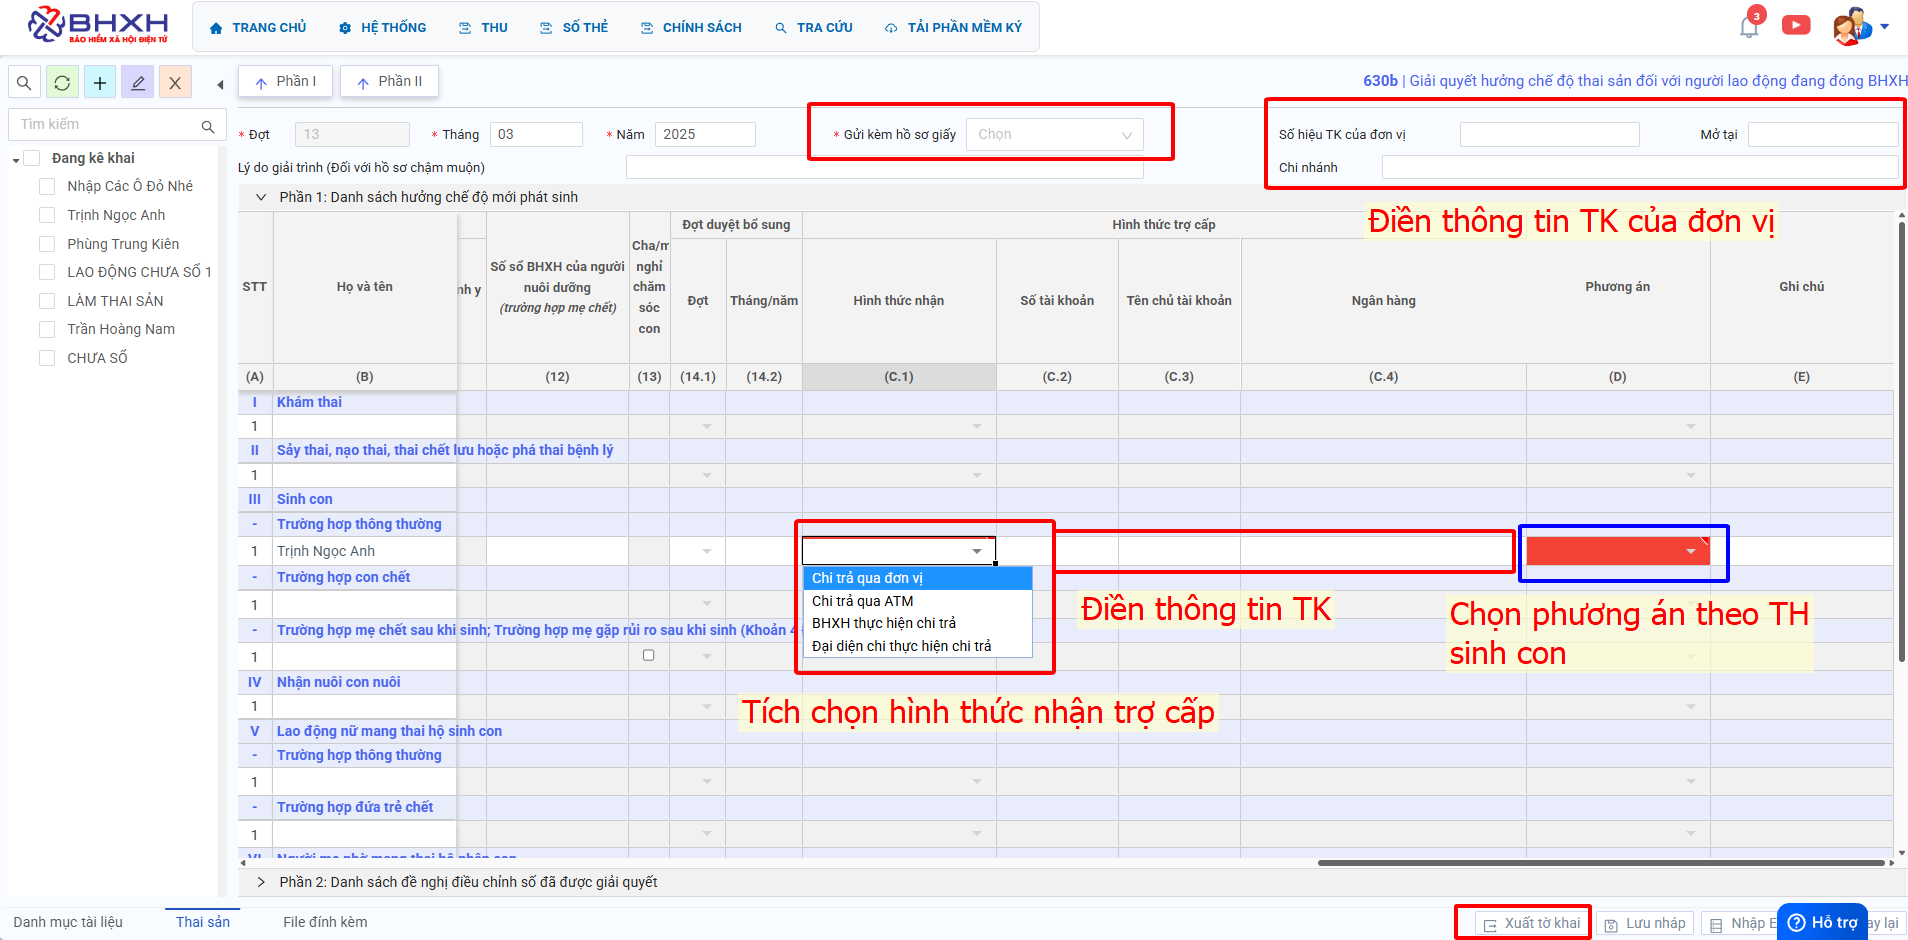Collapse the left sidebar arrow
The image size is (1908, 940).
(x=220, y=84)
